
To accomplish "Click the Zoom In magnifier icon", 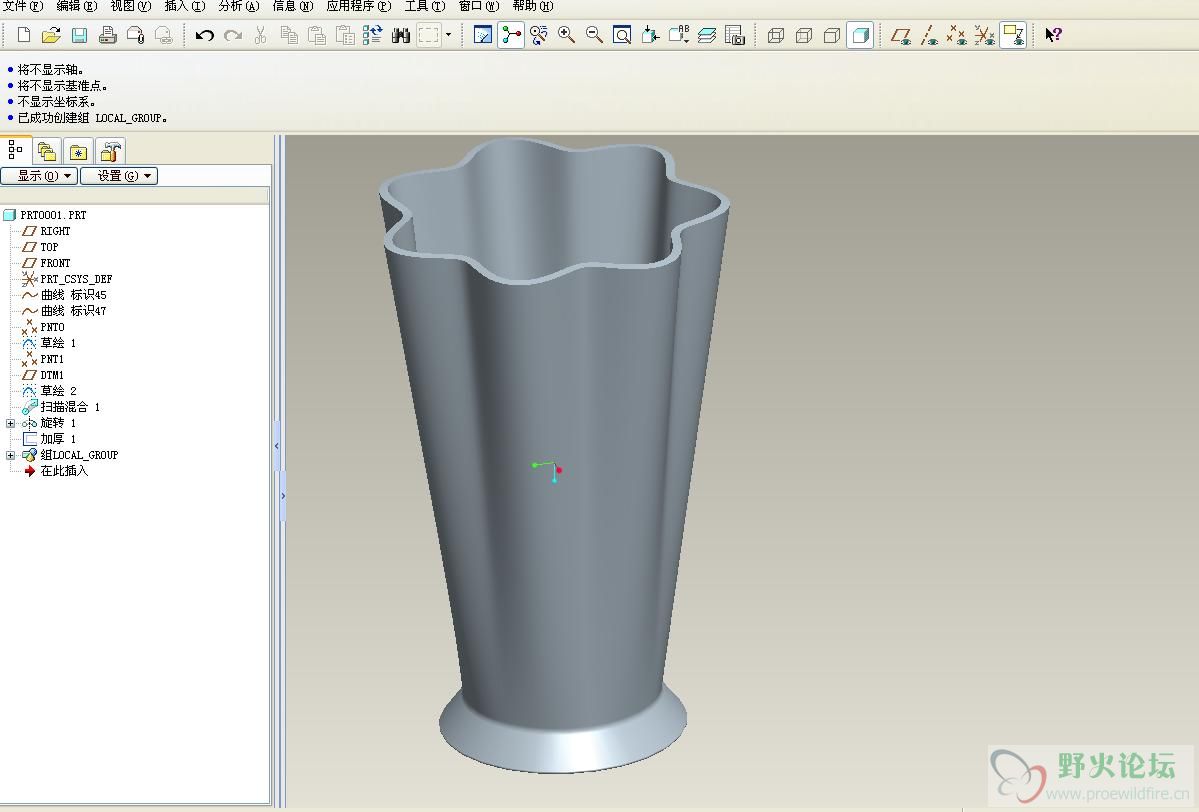I will click(567, 34).
